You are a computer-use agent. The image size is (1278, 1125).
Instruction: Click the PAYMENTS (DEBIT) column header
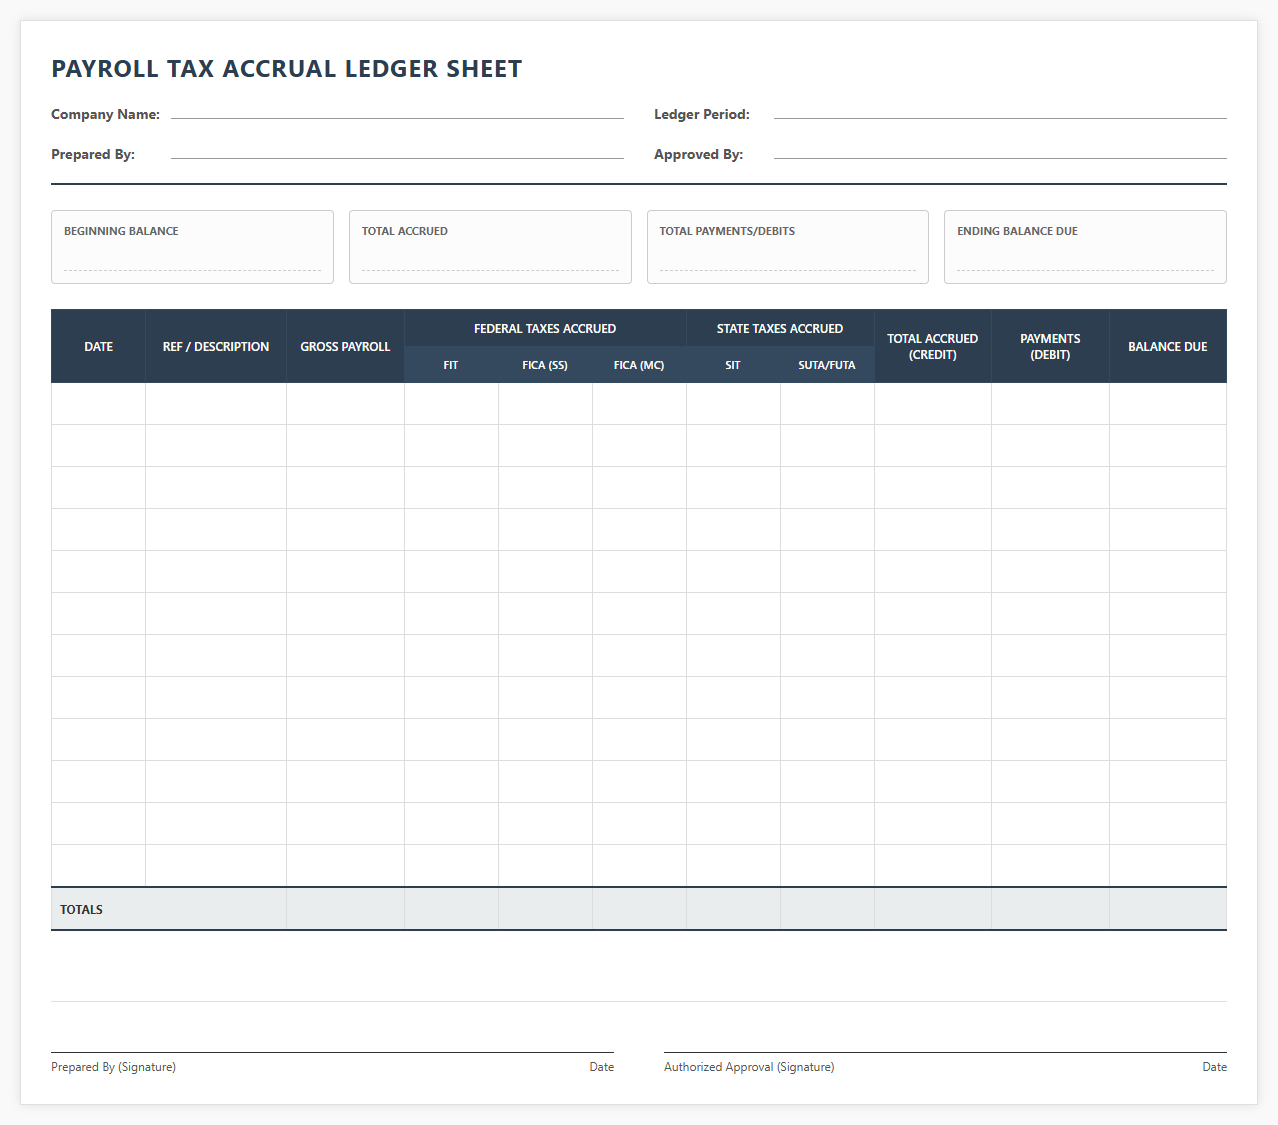click(x=1050, y=346)
